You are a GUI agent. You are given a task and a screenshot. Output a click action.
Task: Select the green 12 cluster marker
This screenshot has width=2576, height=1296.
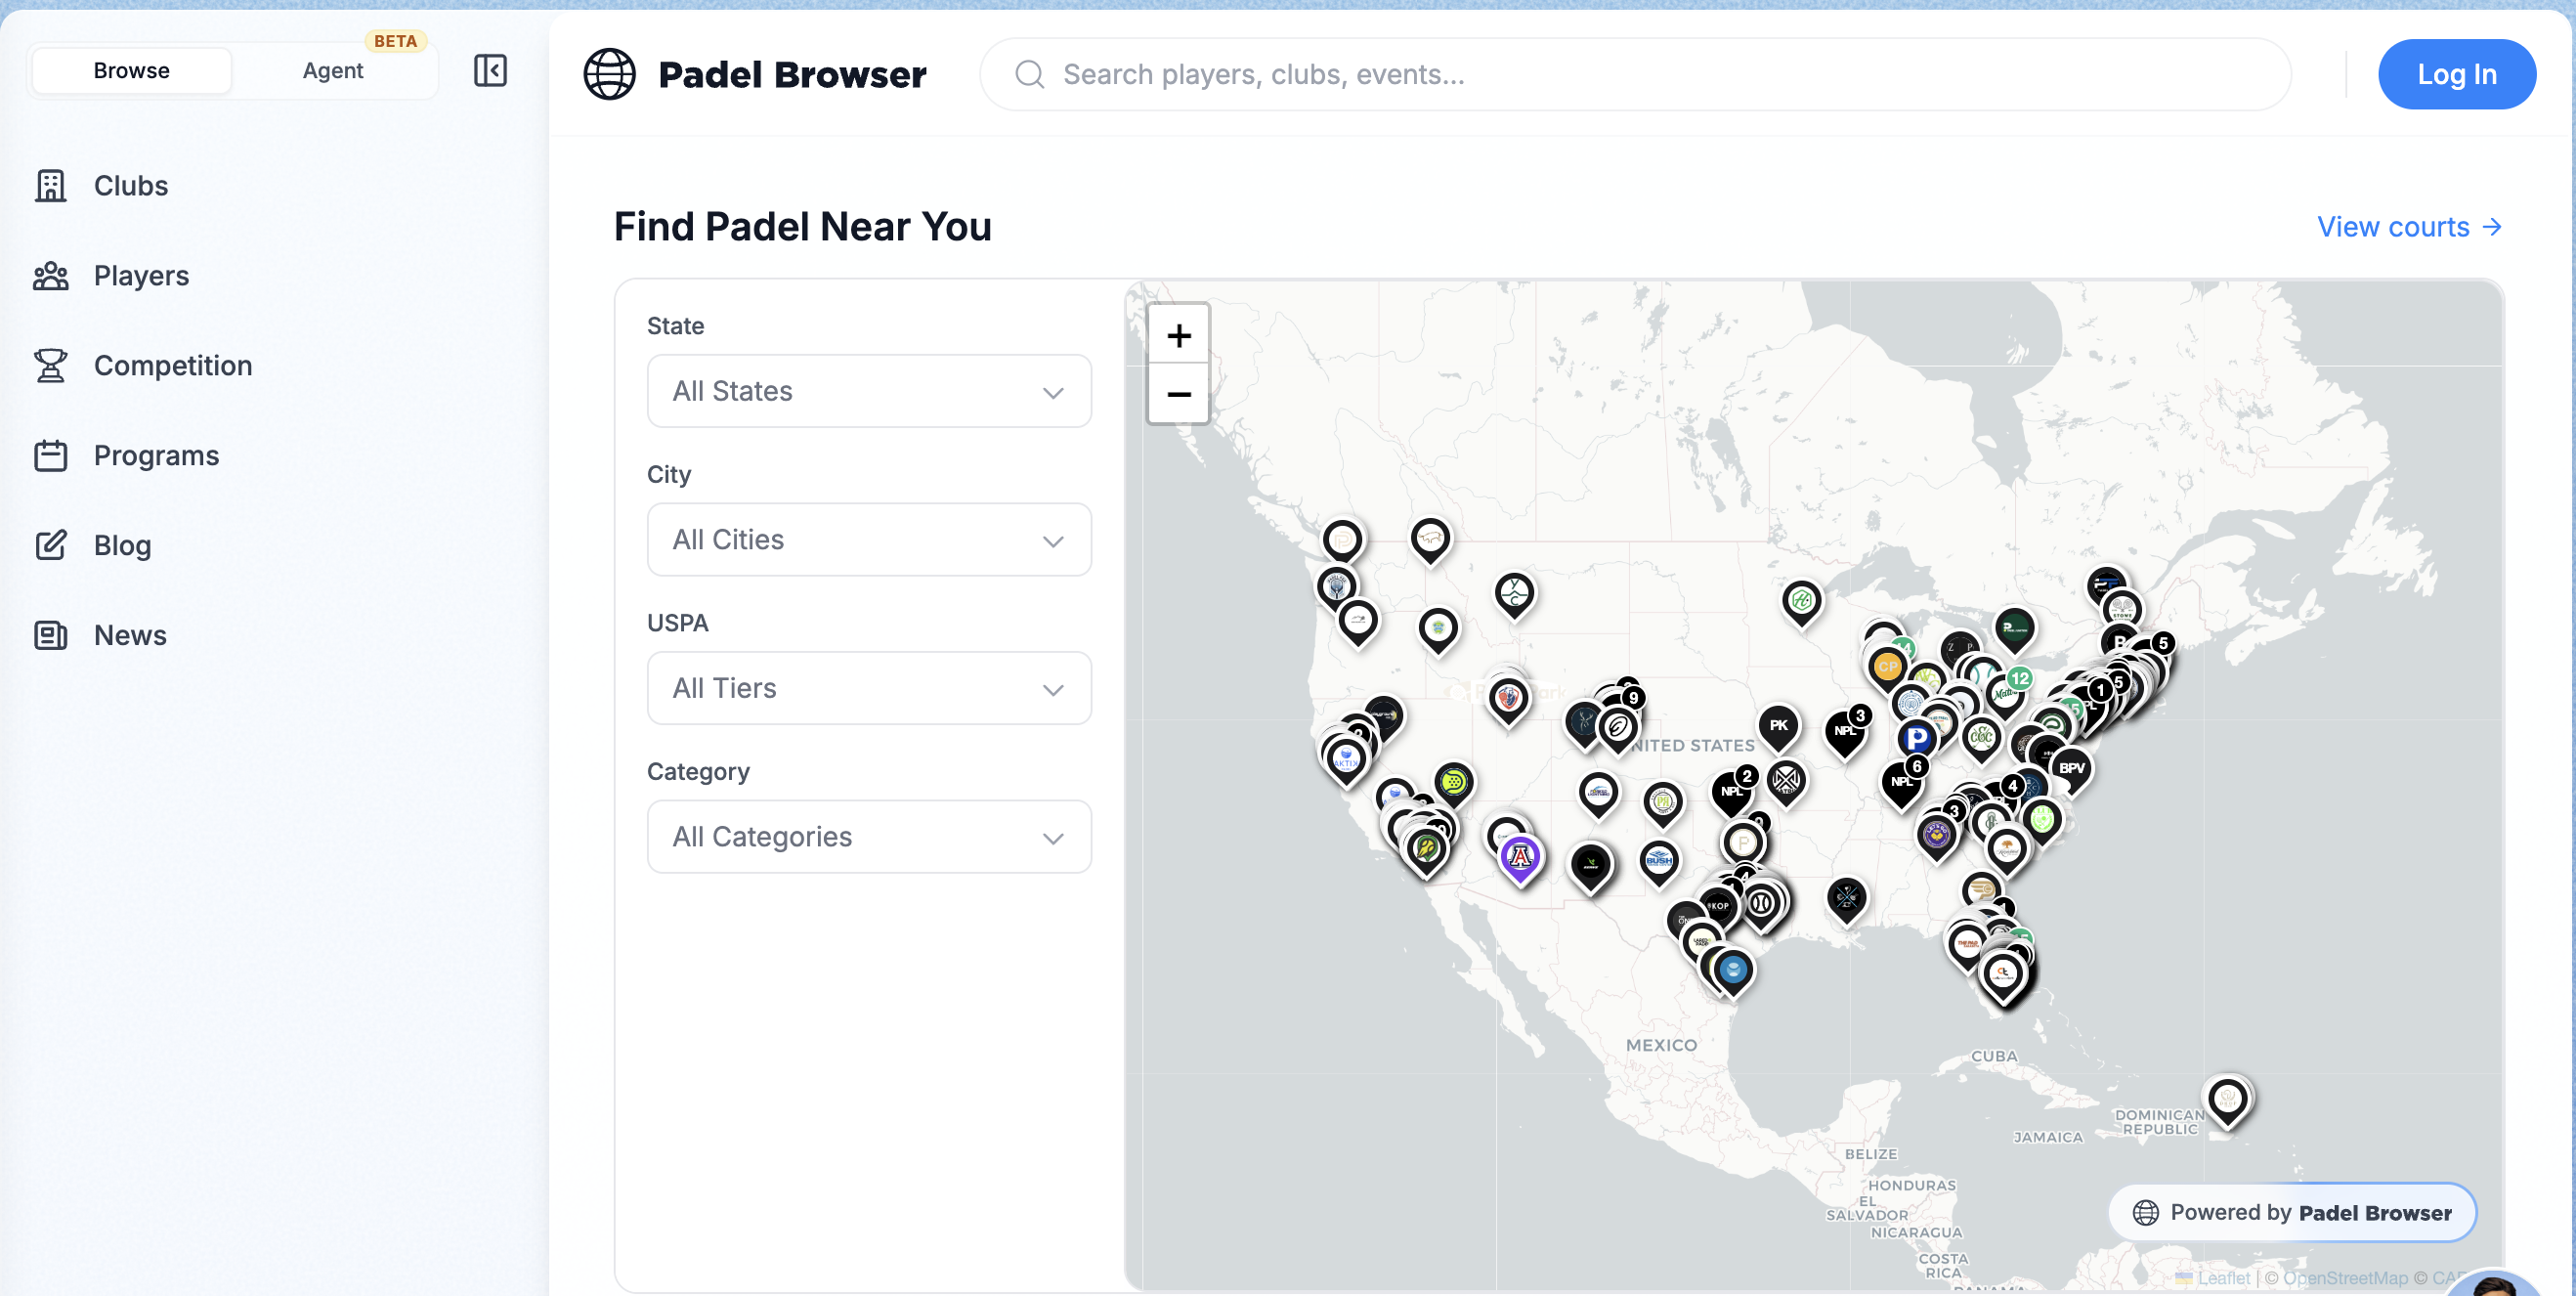(2020, 679)
